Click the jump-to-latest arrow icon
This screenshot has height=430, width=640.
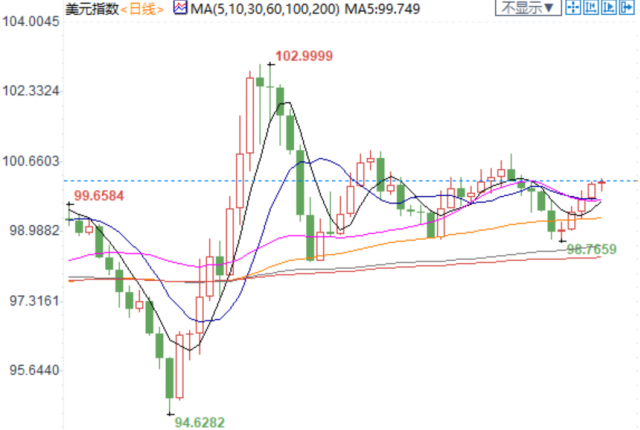coord(627,7)
